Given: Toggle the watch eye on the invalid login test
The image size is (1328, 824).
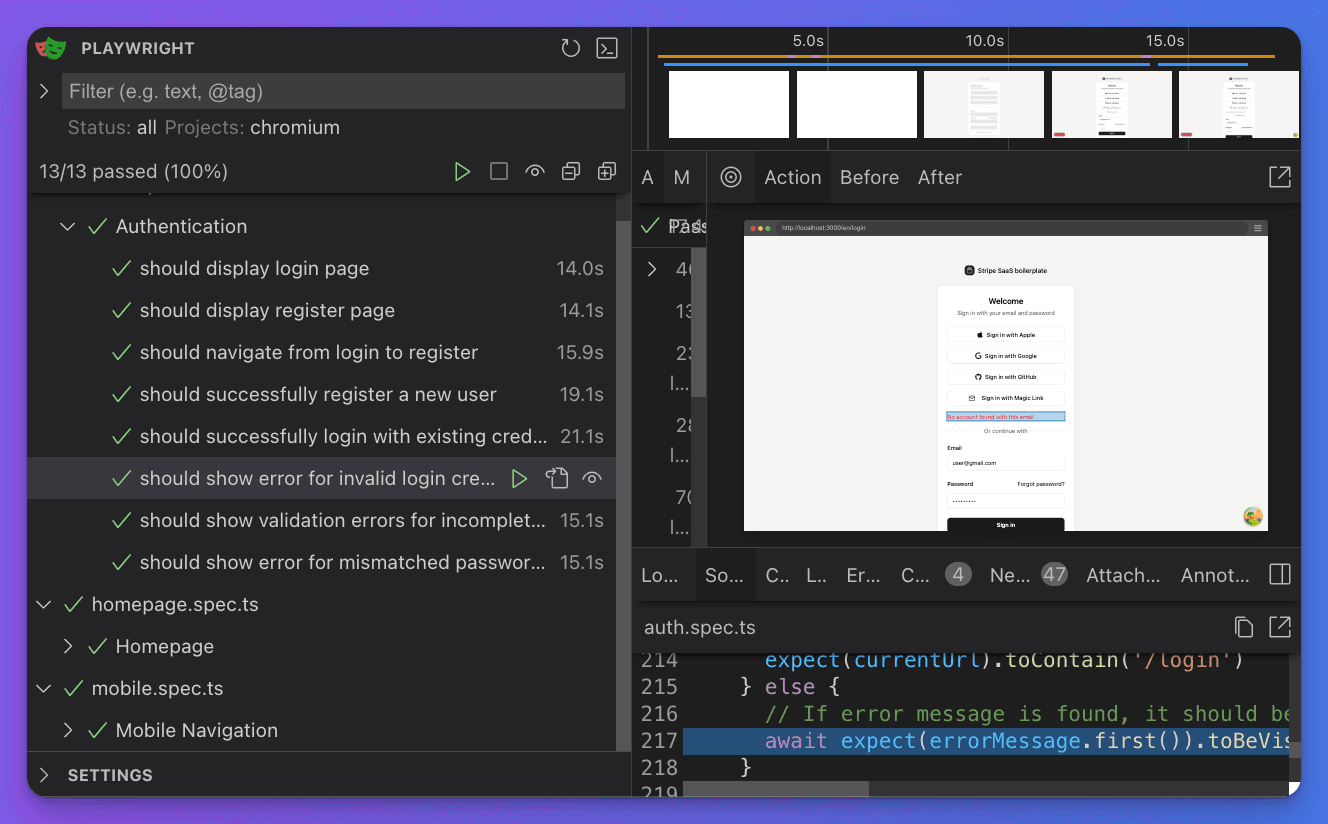Looking at the screenshot, I should [592, 478].
